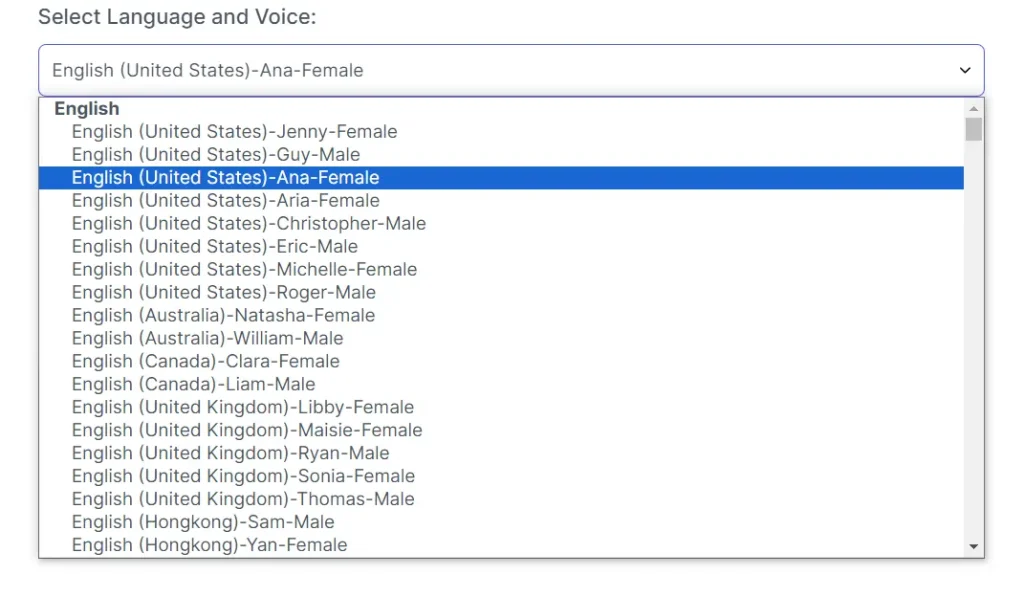The image size is (1024, 597).
Task: Choose the English (United Kingdom)-Libby-Female voice
Action: point(242,407)
